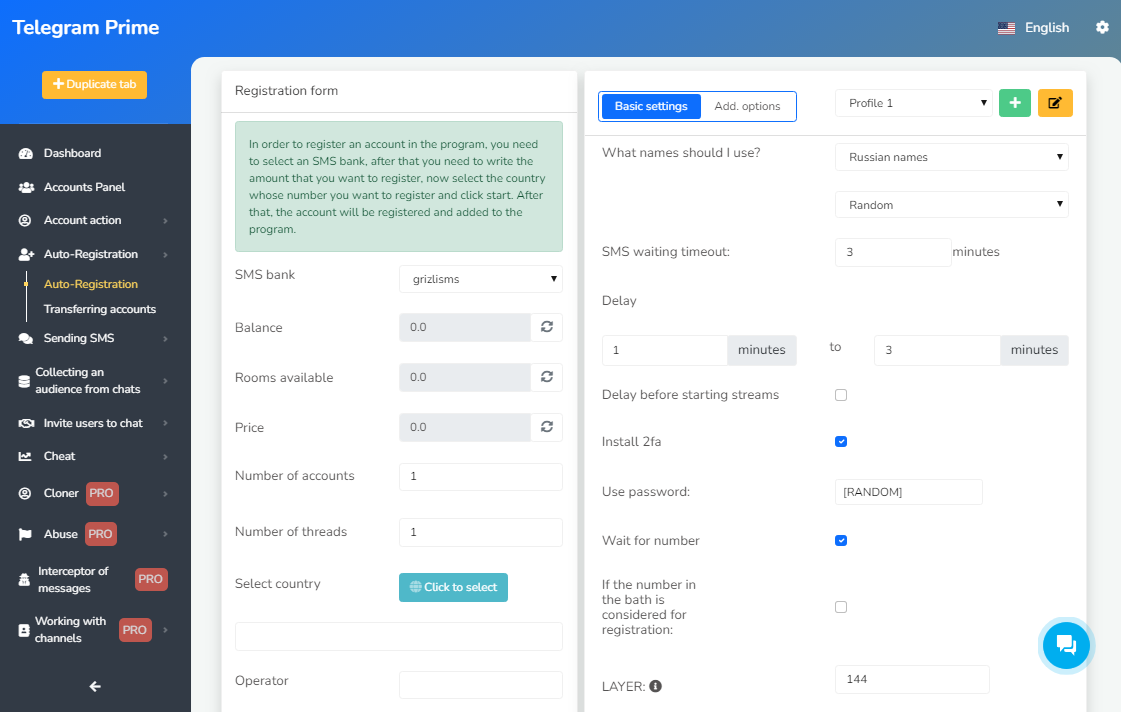The image size is (1121, 712).
Task: Click the LAYER info icon
Action: (x=656, y=687)
